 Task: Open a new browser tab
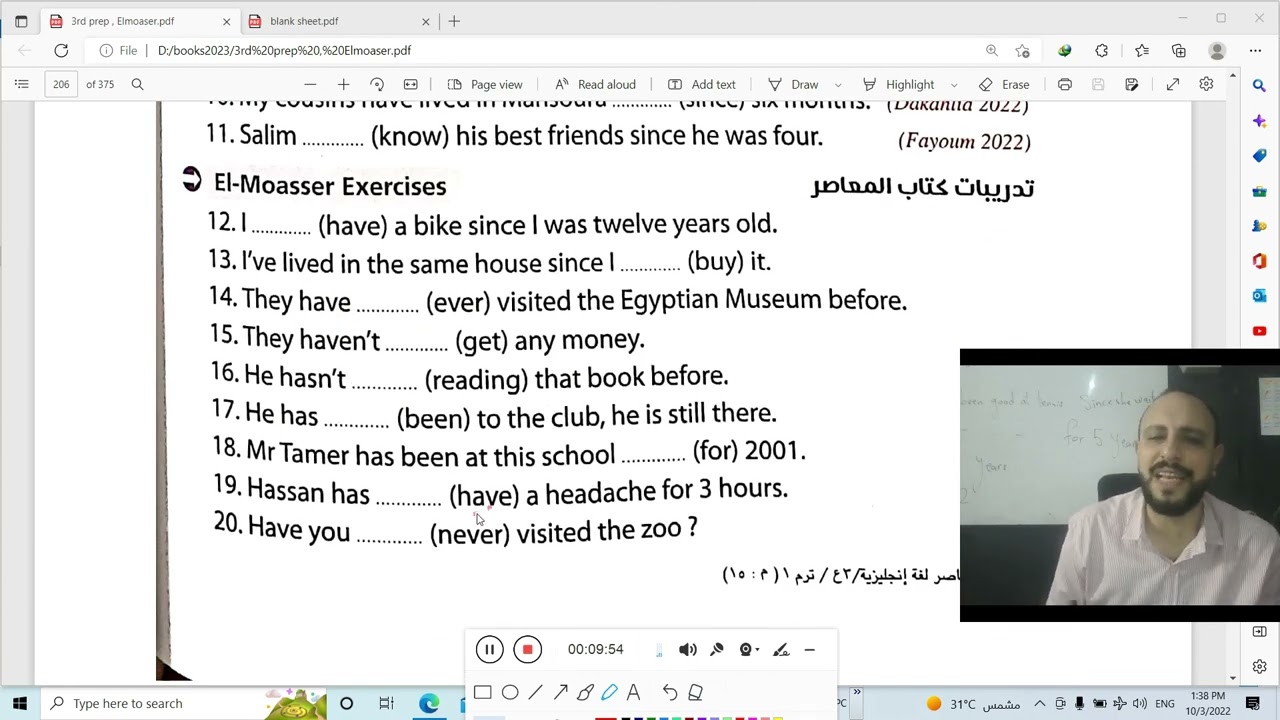pyautogui.click(x=454, y=21)
